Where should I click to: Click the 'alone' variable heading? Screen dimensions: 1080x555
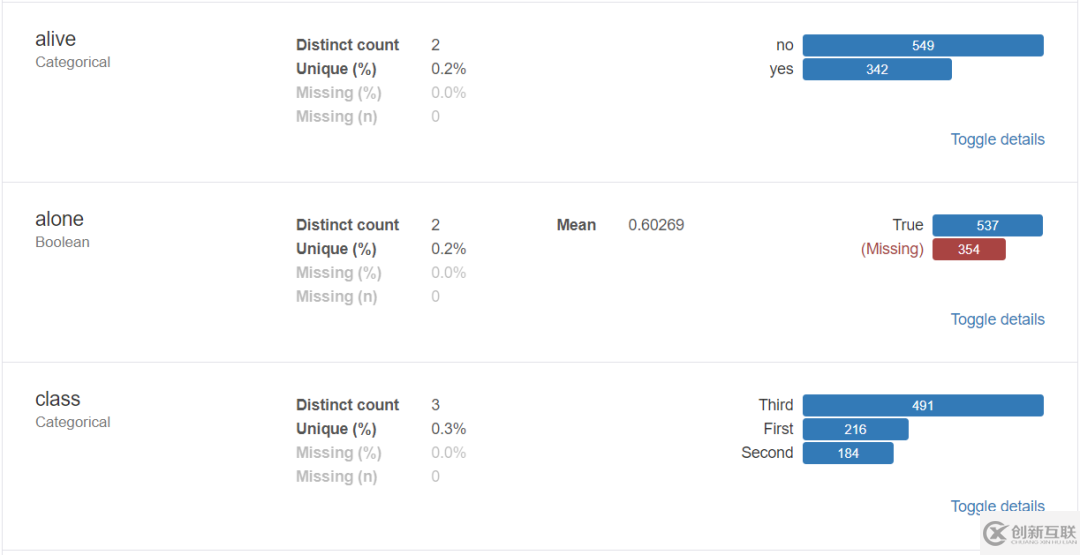[60, 220]
